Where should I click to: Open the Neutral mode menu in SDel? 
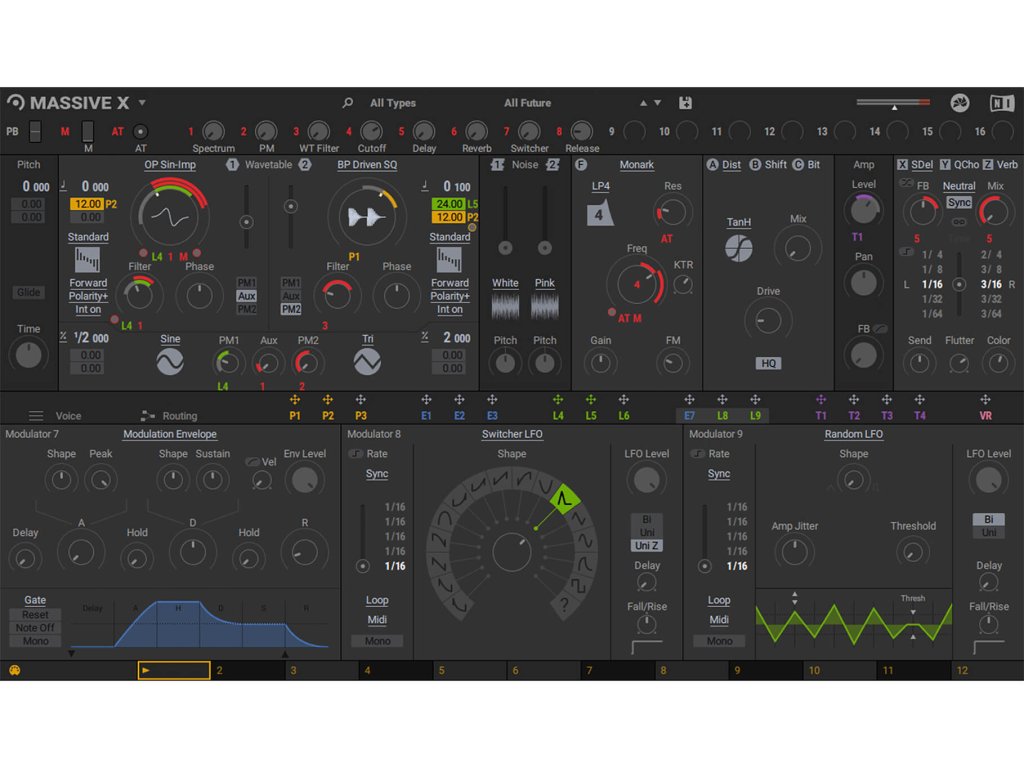[959, 186]
